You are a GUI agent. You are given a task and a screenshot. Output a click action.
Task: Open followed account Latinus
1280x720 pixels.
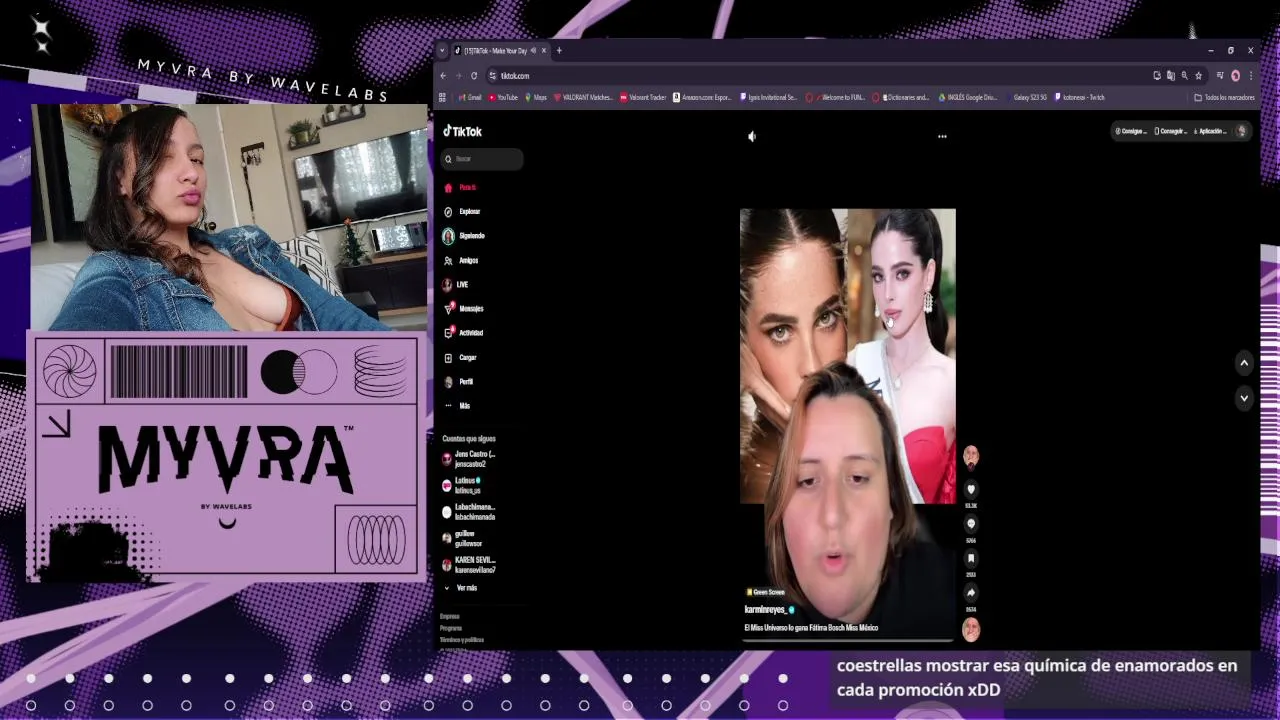coord(463,485)
